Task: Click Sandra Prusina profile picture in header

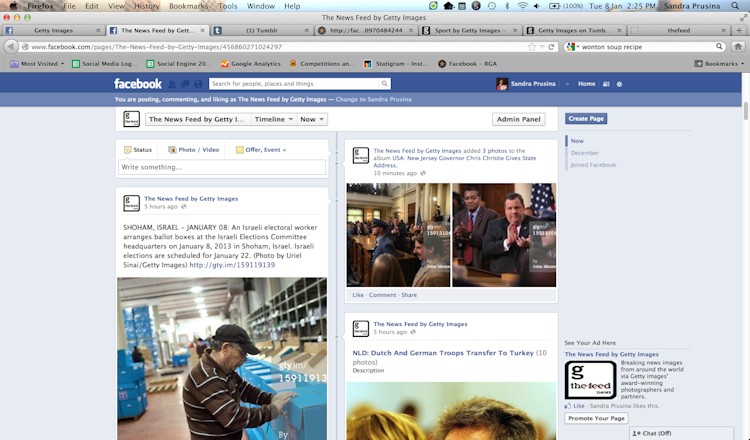Action: click(502, 84)
